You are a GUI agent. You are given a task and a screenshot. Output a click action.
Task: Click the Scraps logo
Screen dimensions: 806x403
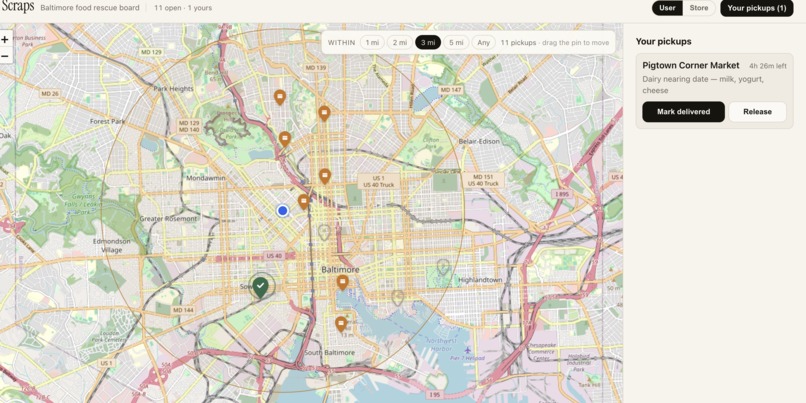tap(17, 7)
